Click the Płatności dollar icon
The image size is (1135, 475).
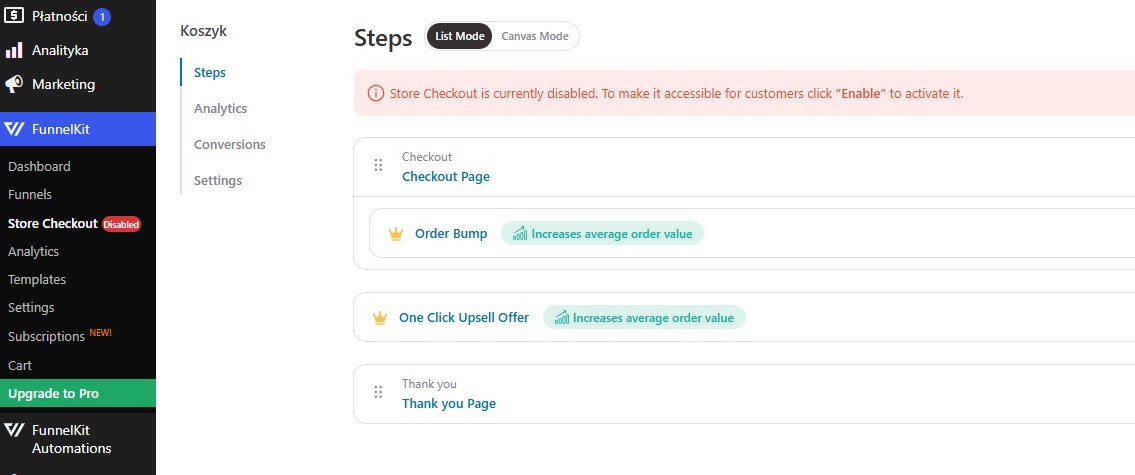point(14,16)
